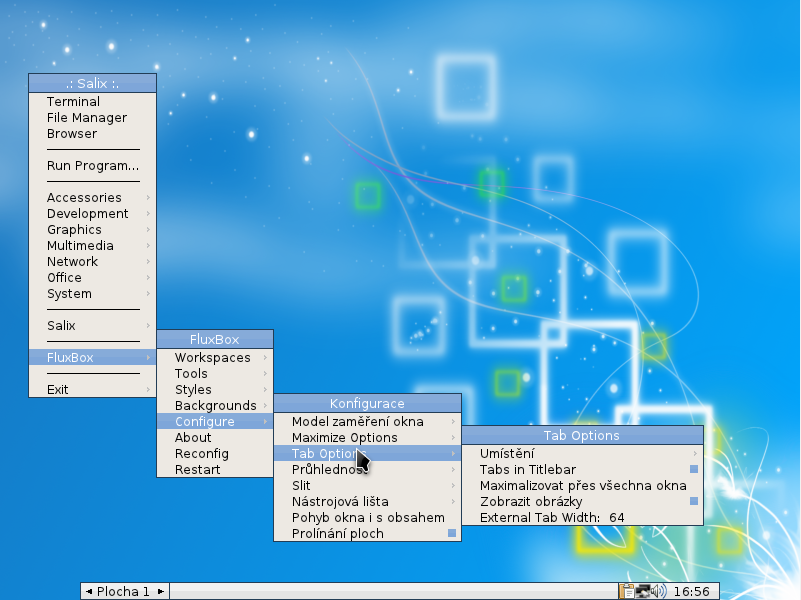Open the clipboard manager tray icon

[627, 591]
